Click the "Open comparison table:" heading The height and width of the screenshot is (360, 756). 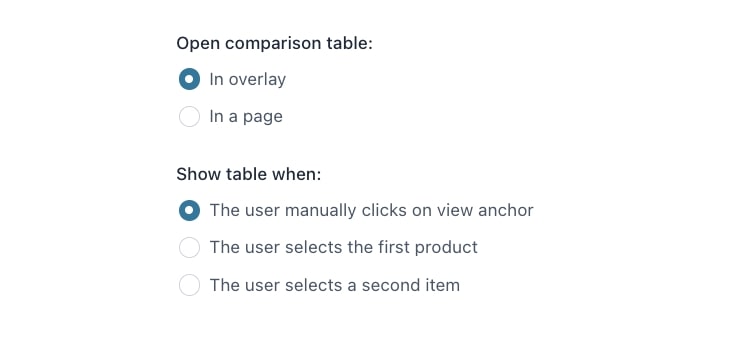275,43
